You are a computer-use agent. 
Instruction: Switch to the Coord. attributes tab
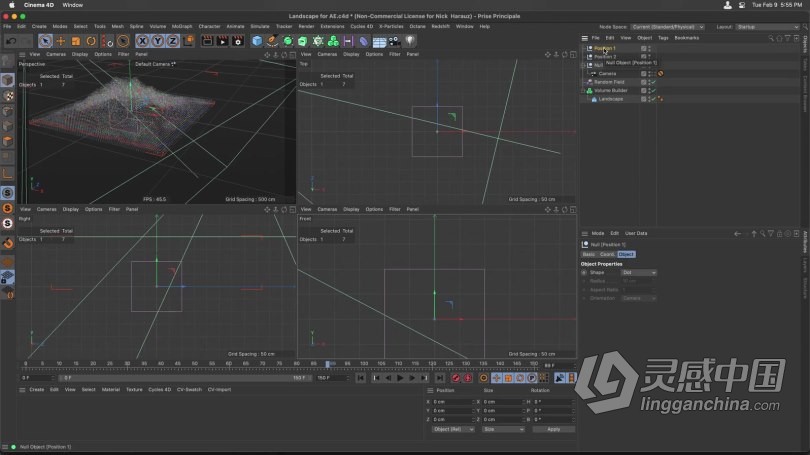[x=607, y=255]
